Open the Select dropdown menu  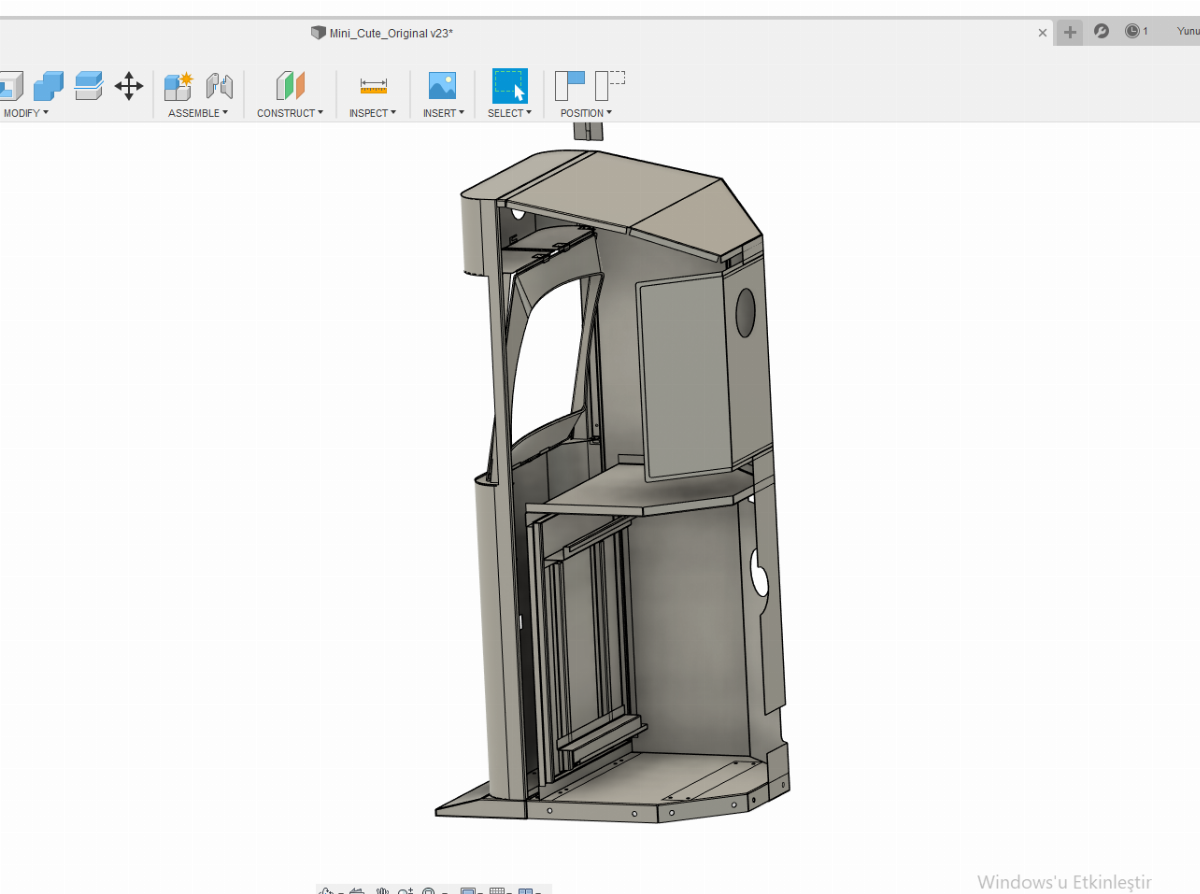[x=509, y=113]
